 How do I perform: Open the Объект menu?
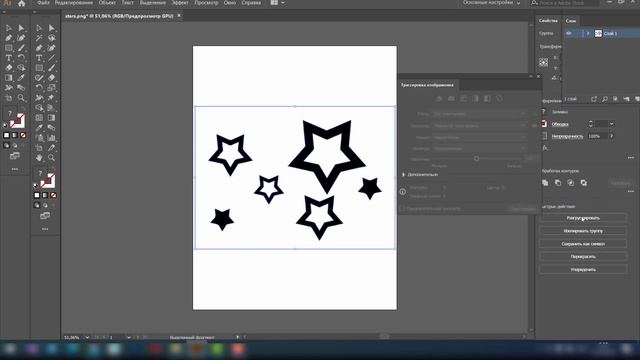[x=107, y=3]
